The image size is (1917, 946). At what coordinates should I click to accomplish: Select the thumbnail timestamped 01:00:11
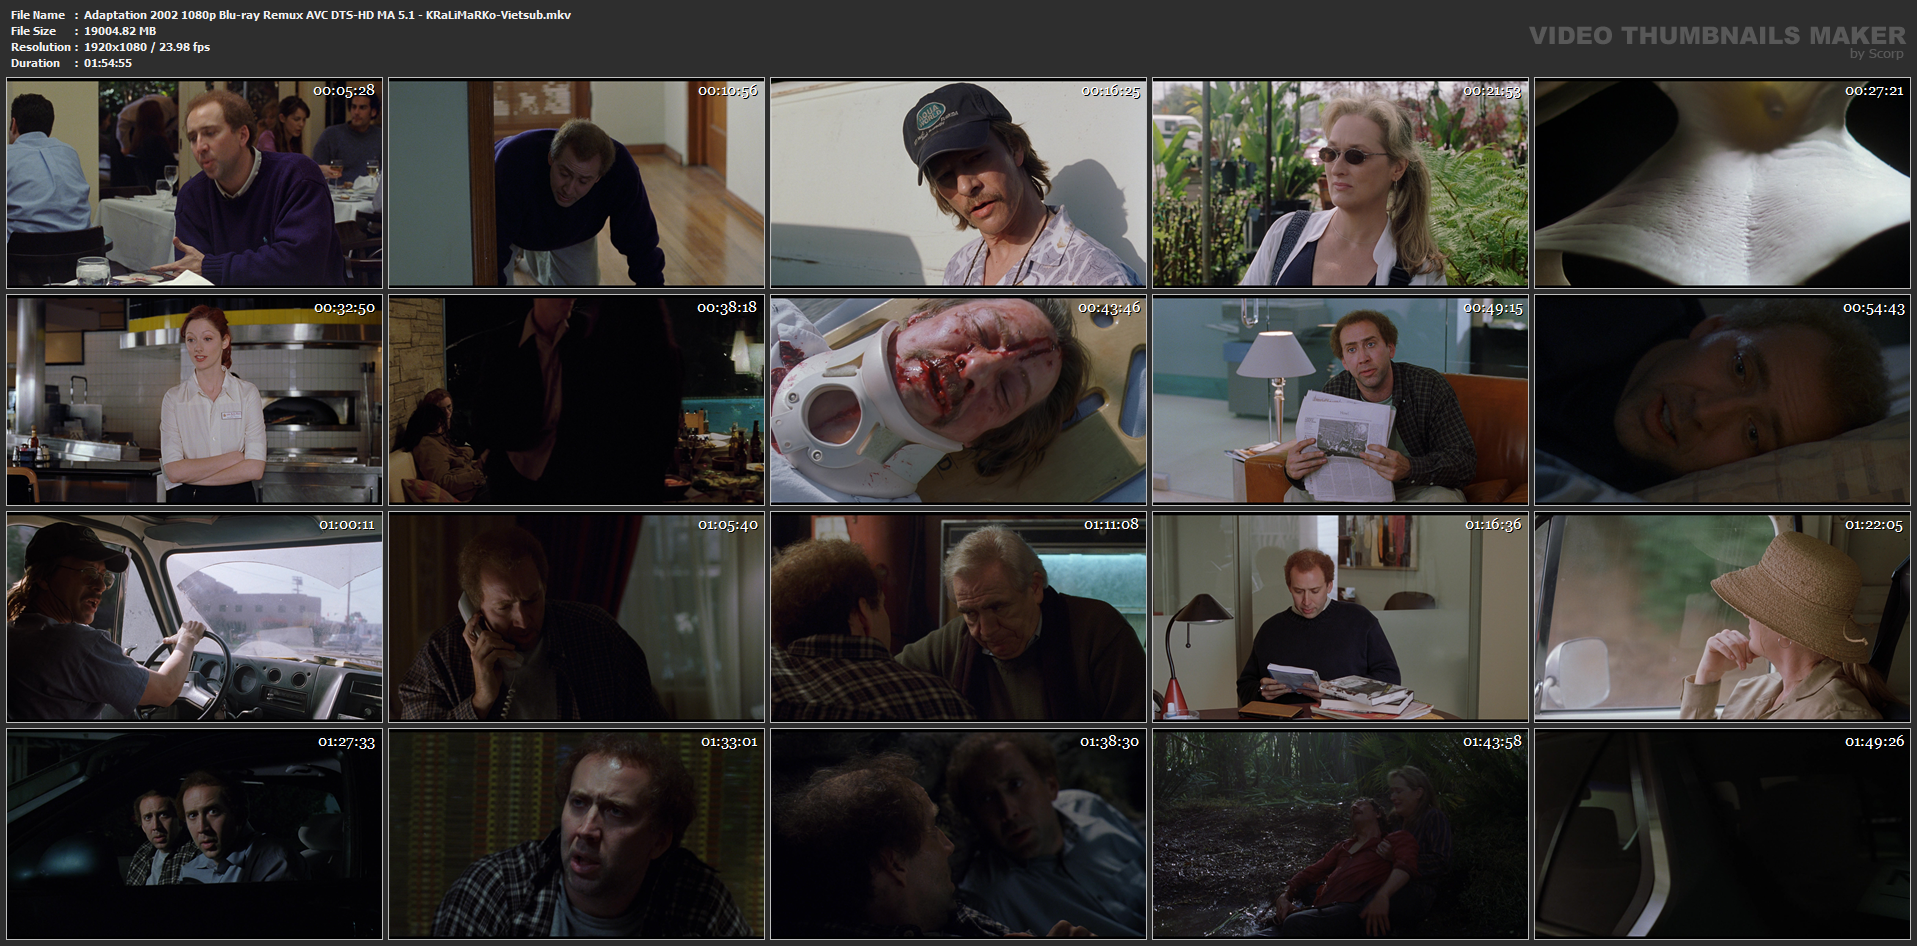pyautogui.click(x=194, y=617)
